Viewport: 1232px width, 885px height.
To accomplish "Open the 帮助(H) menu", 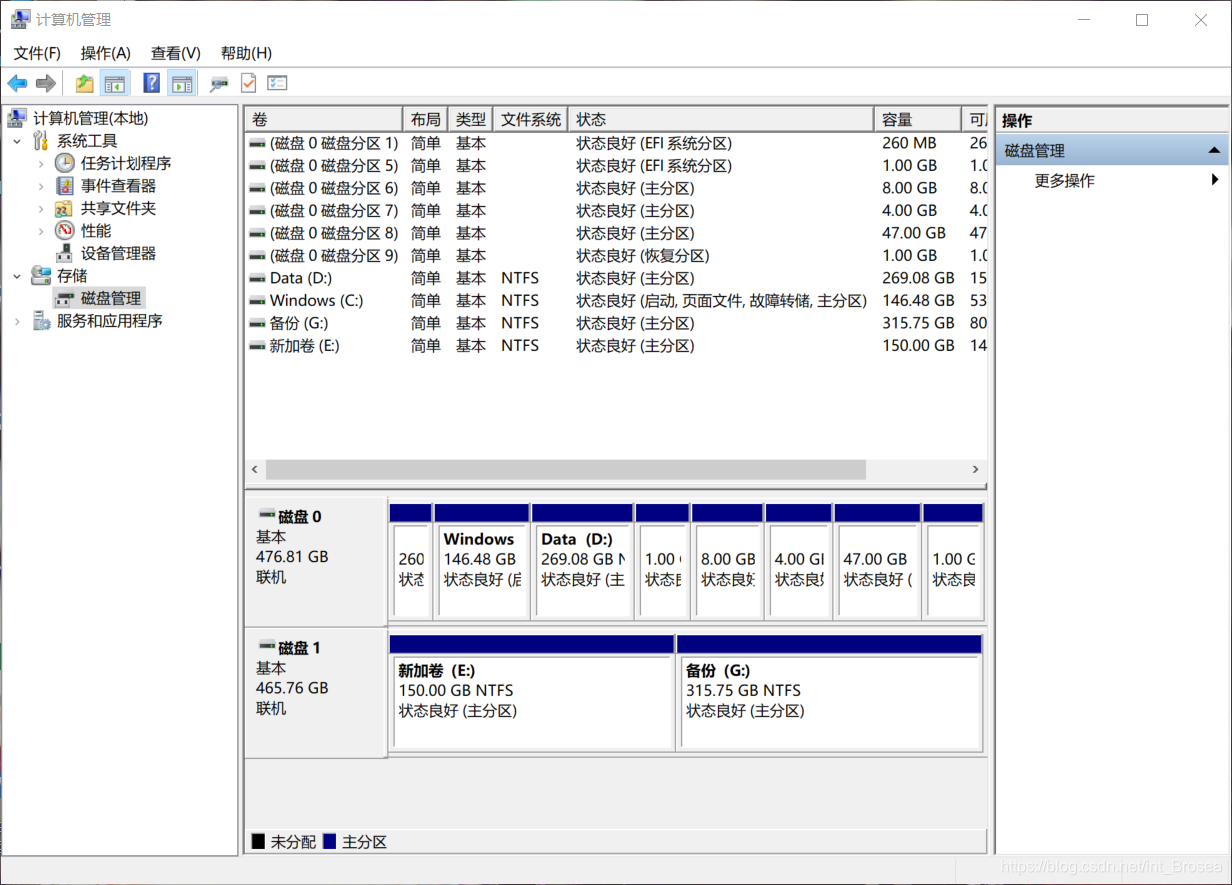I will pos(246,53).
